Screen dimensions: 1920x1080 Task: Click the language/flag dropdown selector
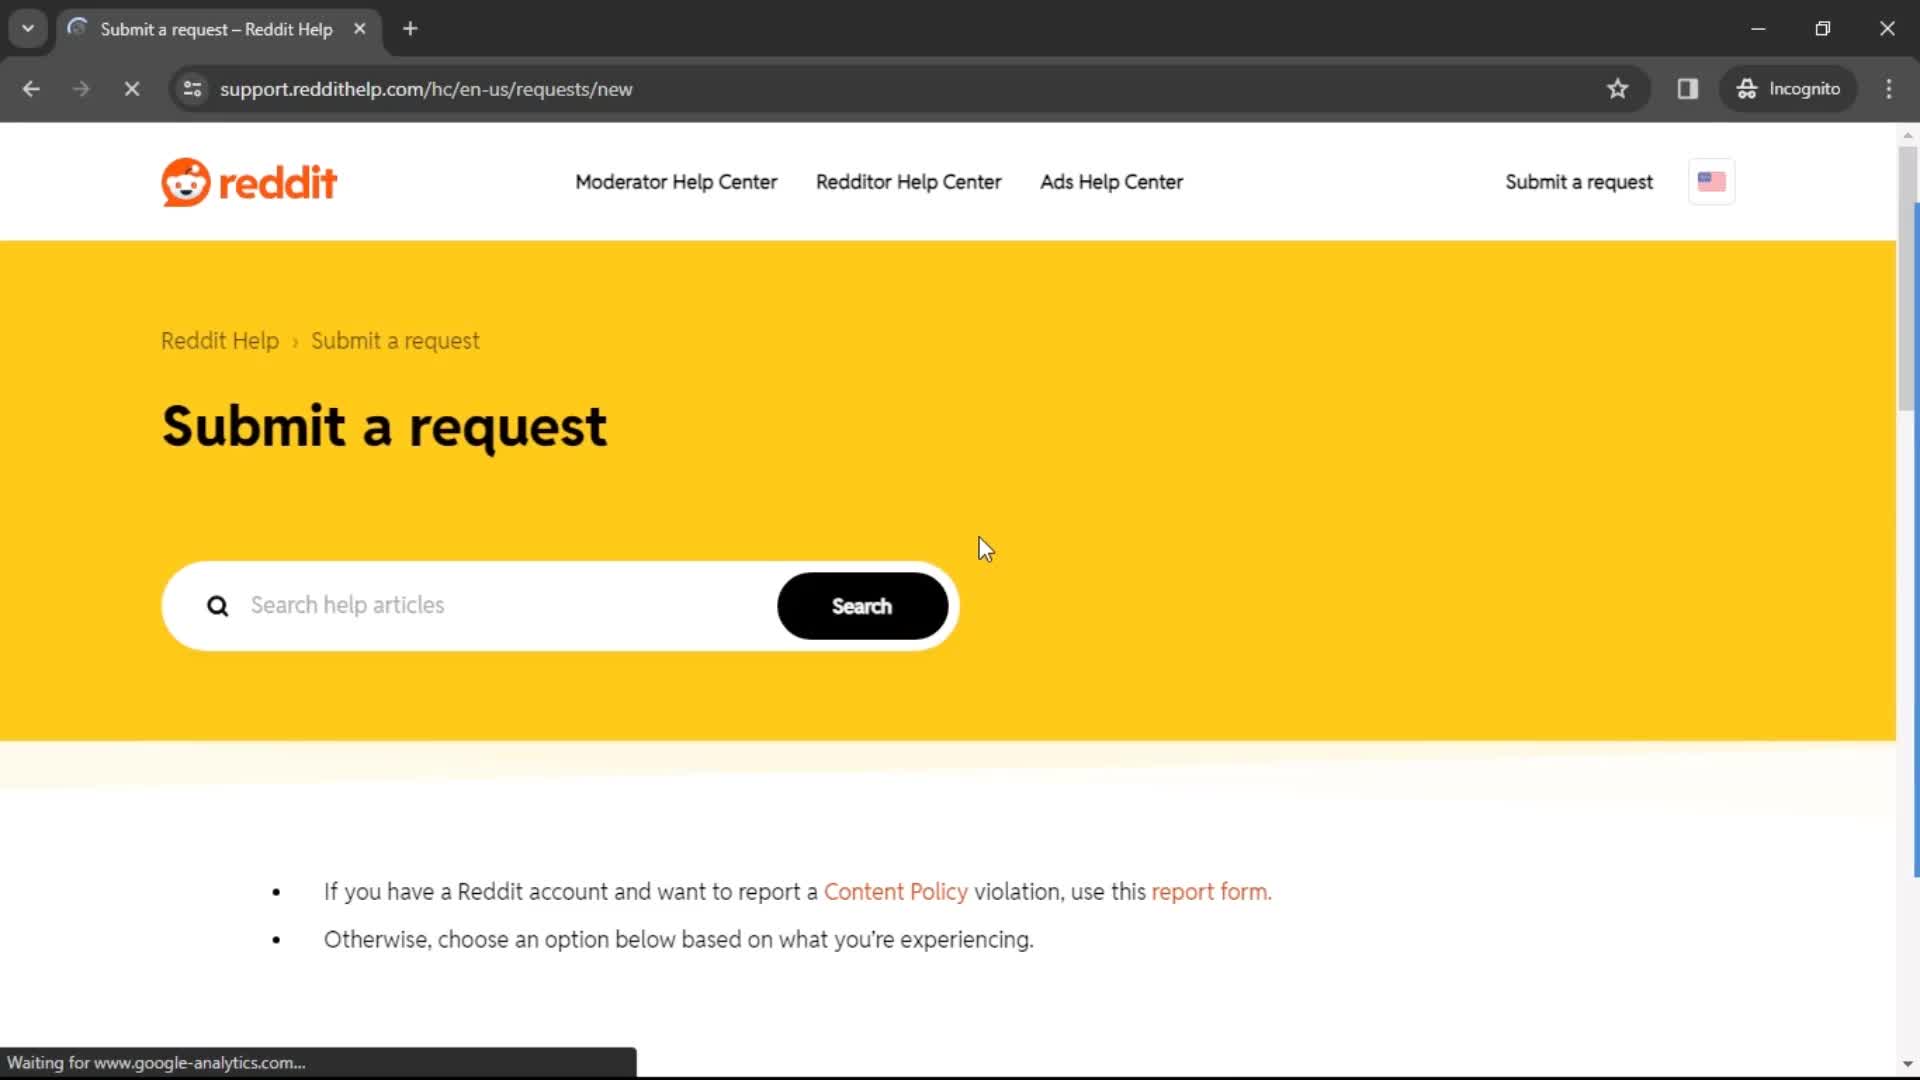point(1712,181)
